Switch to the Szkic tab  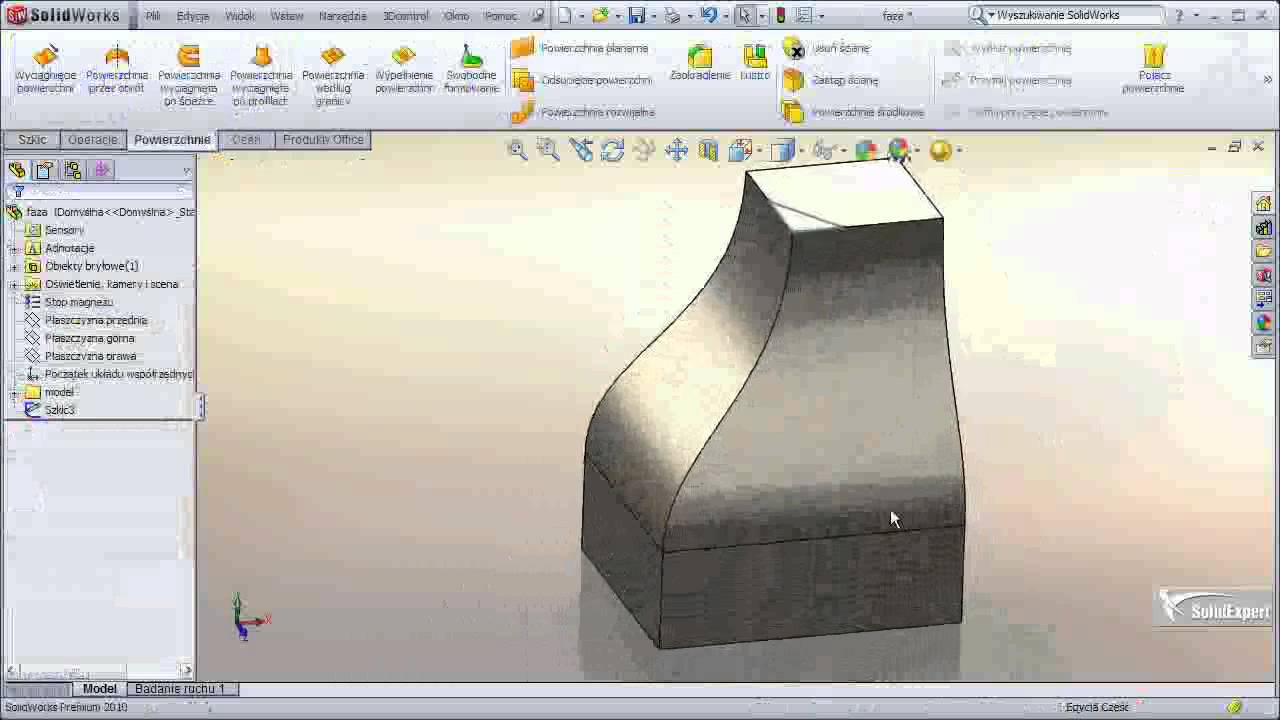pyautogui.click(x=32, y=140)
